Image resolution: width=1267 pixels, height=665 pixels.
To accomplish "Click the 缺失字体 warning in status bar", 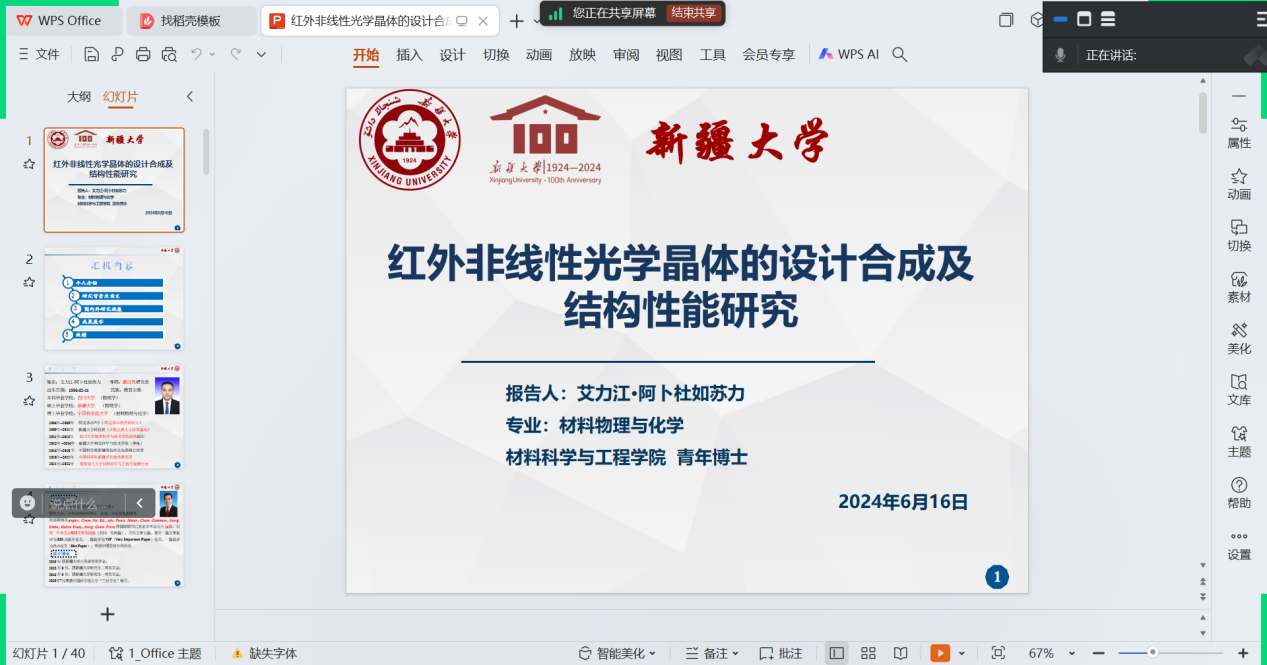I will [265, 653].
